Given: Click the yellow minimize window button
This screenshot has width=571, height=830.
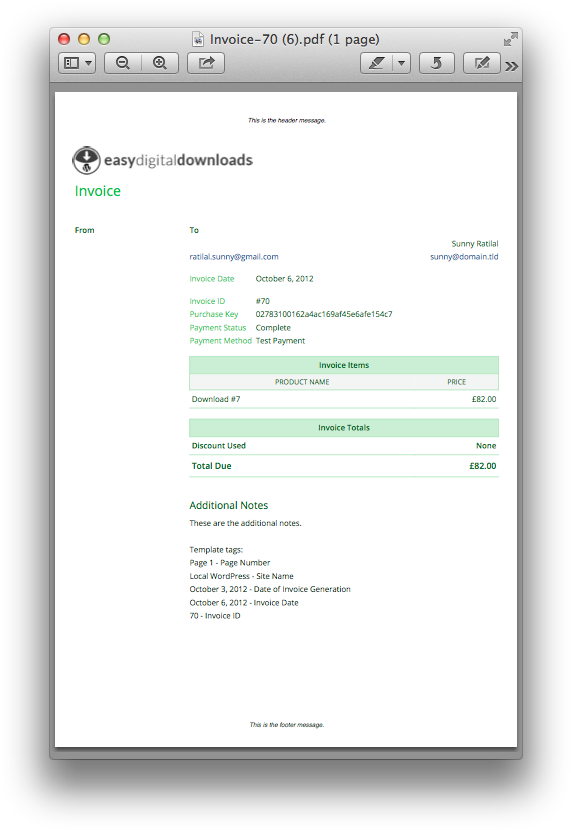Looking at the screenshot, I should tap(84, 39).
